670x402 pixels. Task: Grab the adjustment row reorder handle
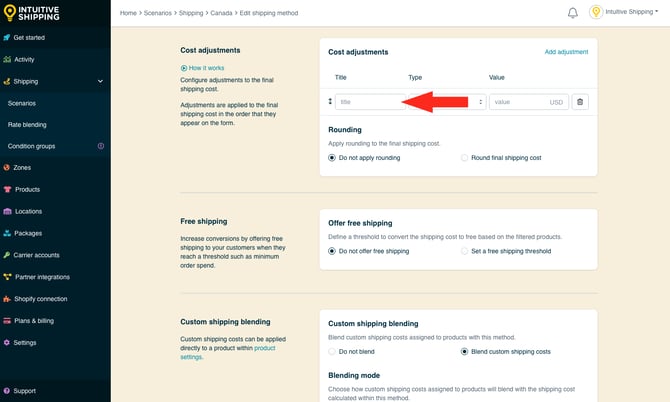[330, 101]
